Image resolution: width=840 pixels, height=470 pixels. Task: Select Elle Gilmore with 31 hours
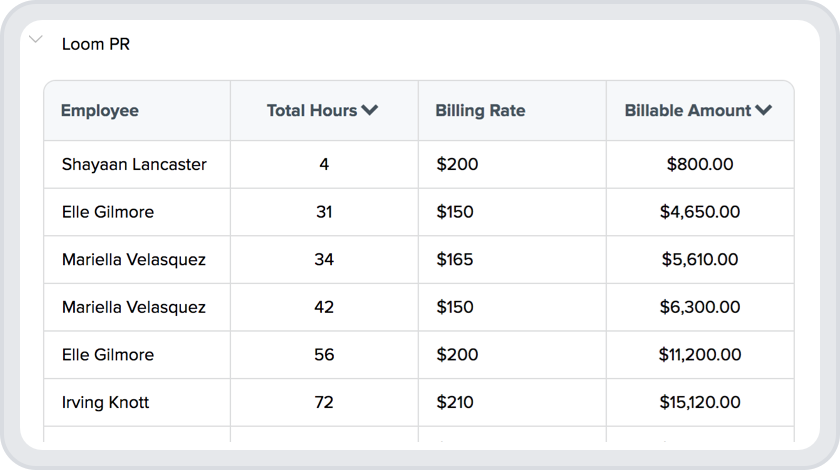coord(108,212)
